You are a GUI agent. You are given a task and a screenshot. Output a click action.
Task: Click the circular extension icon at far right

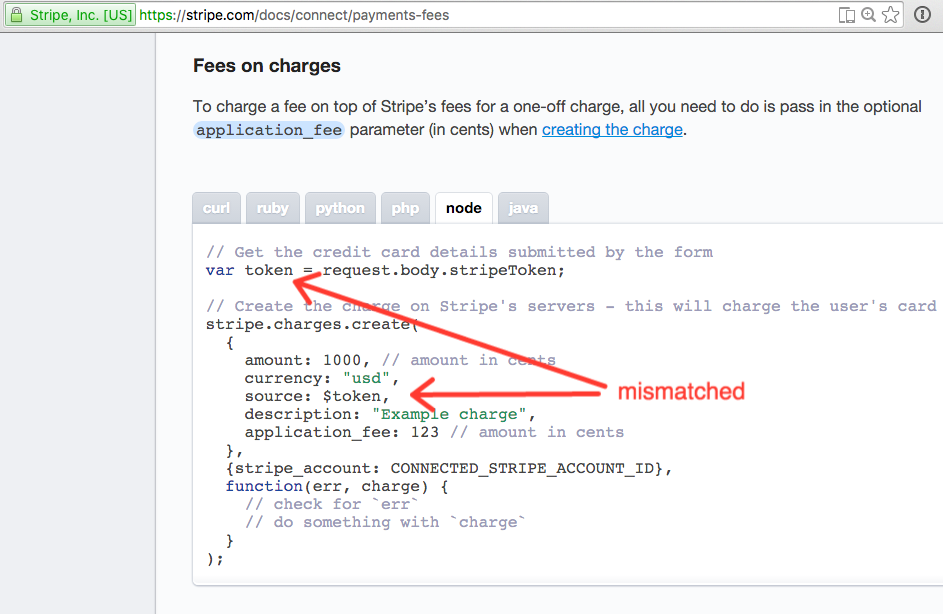pyautogui.click(x=922, y=14)
